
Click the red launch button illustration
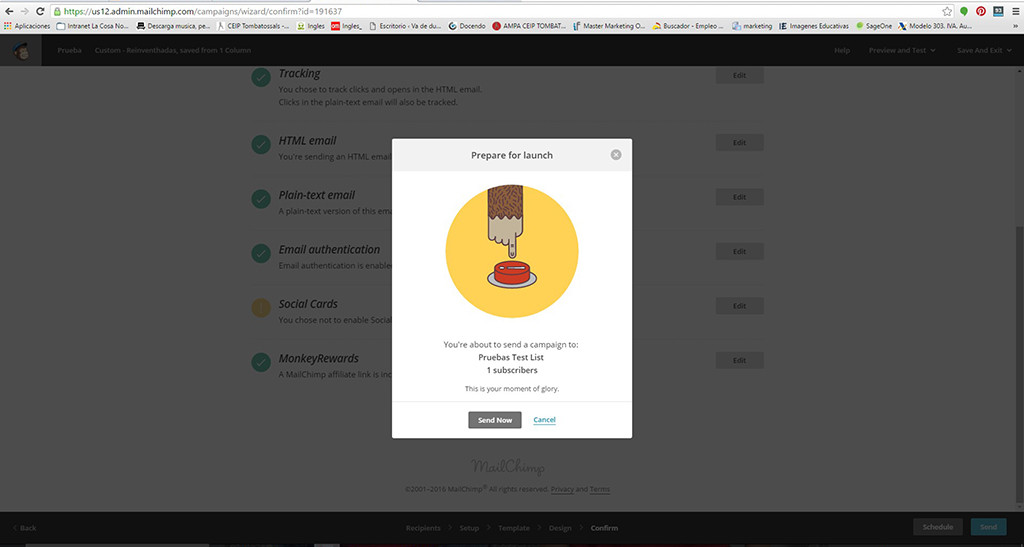click(512, 274)
